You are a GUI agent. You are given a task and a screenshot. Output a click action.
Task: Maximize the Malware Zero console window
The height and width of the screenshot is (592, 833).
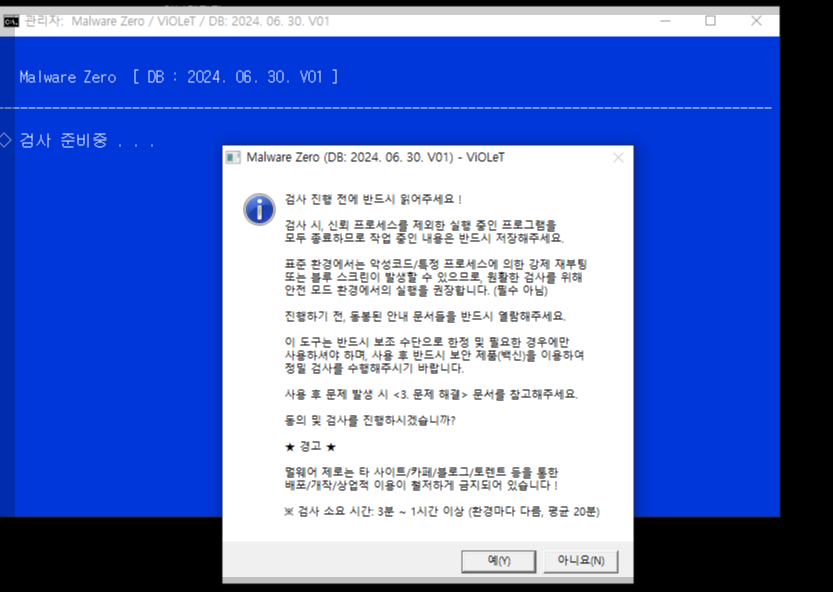pyautogui.click(x=710, y=21)
